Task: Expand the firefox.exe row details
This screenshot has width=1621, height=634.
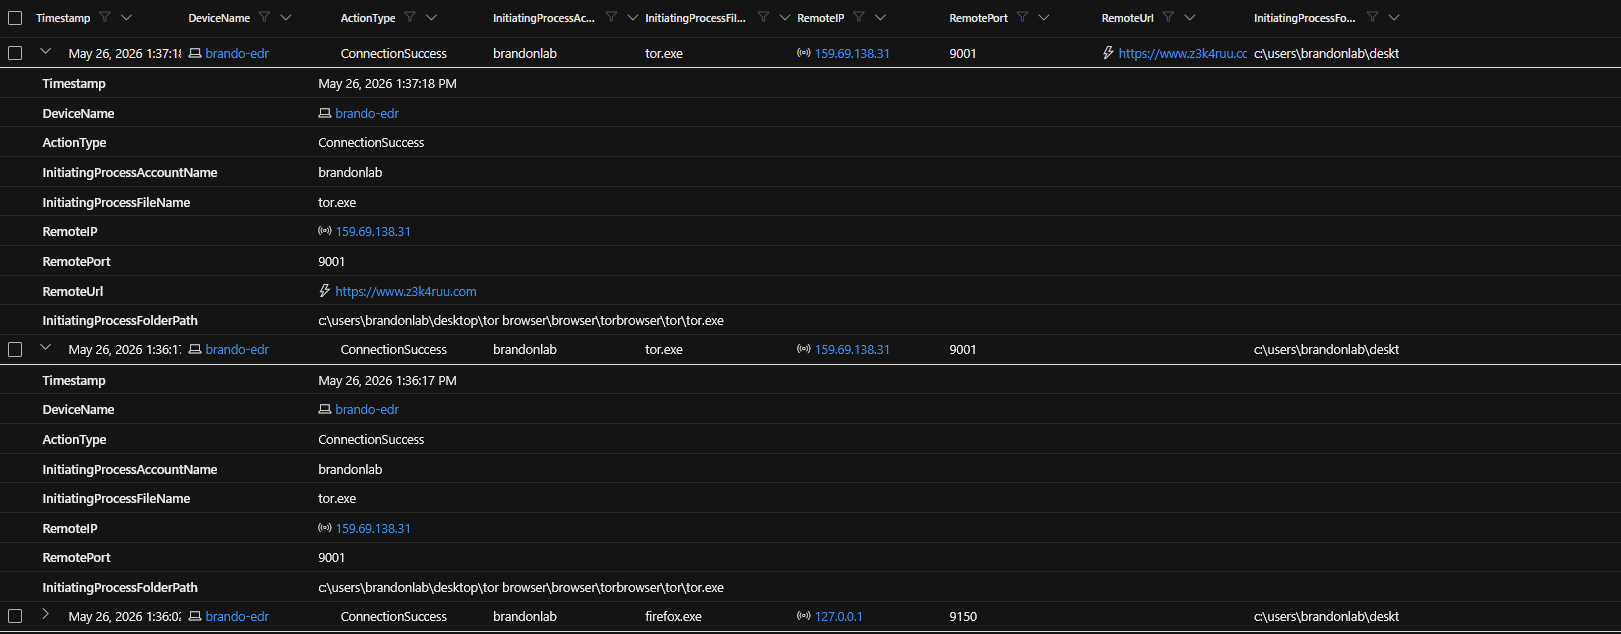Action: [45, 614]
